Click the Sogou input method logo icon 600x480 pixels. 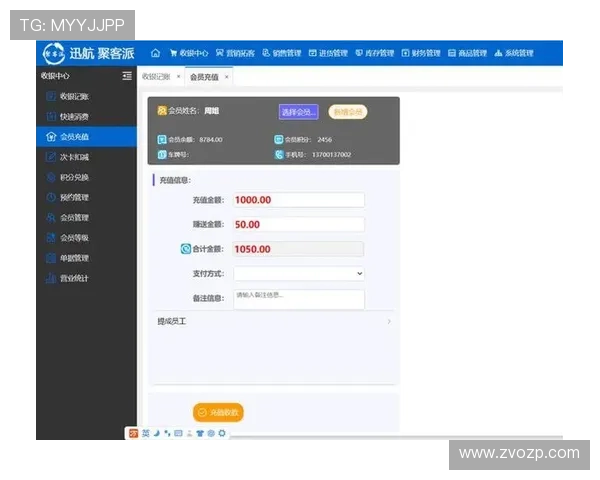coord(134,433)
